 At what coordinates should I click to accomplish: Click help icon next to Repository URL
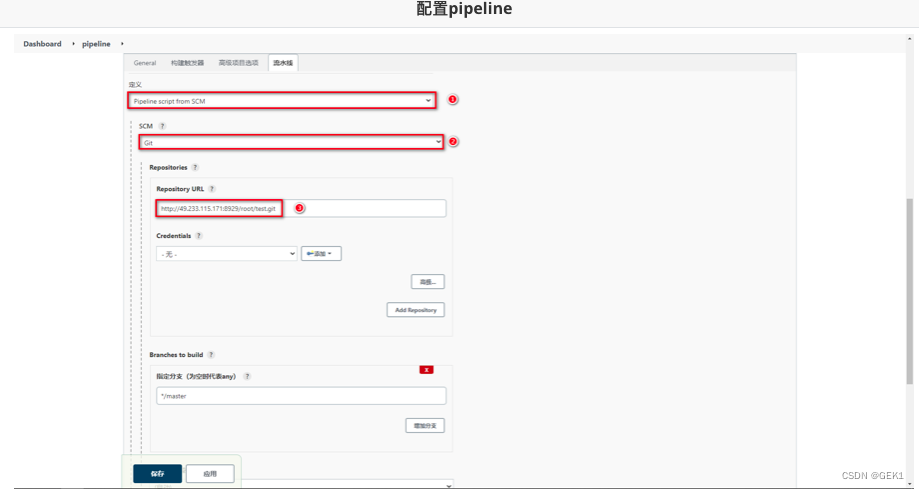(x=212, y=189)
